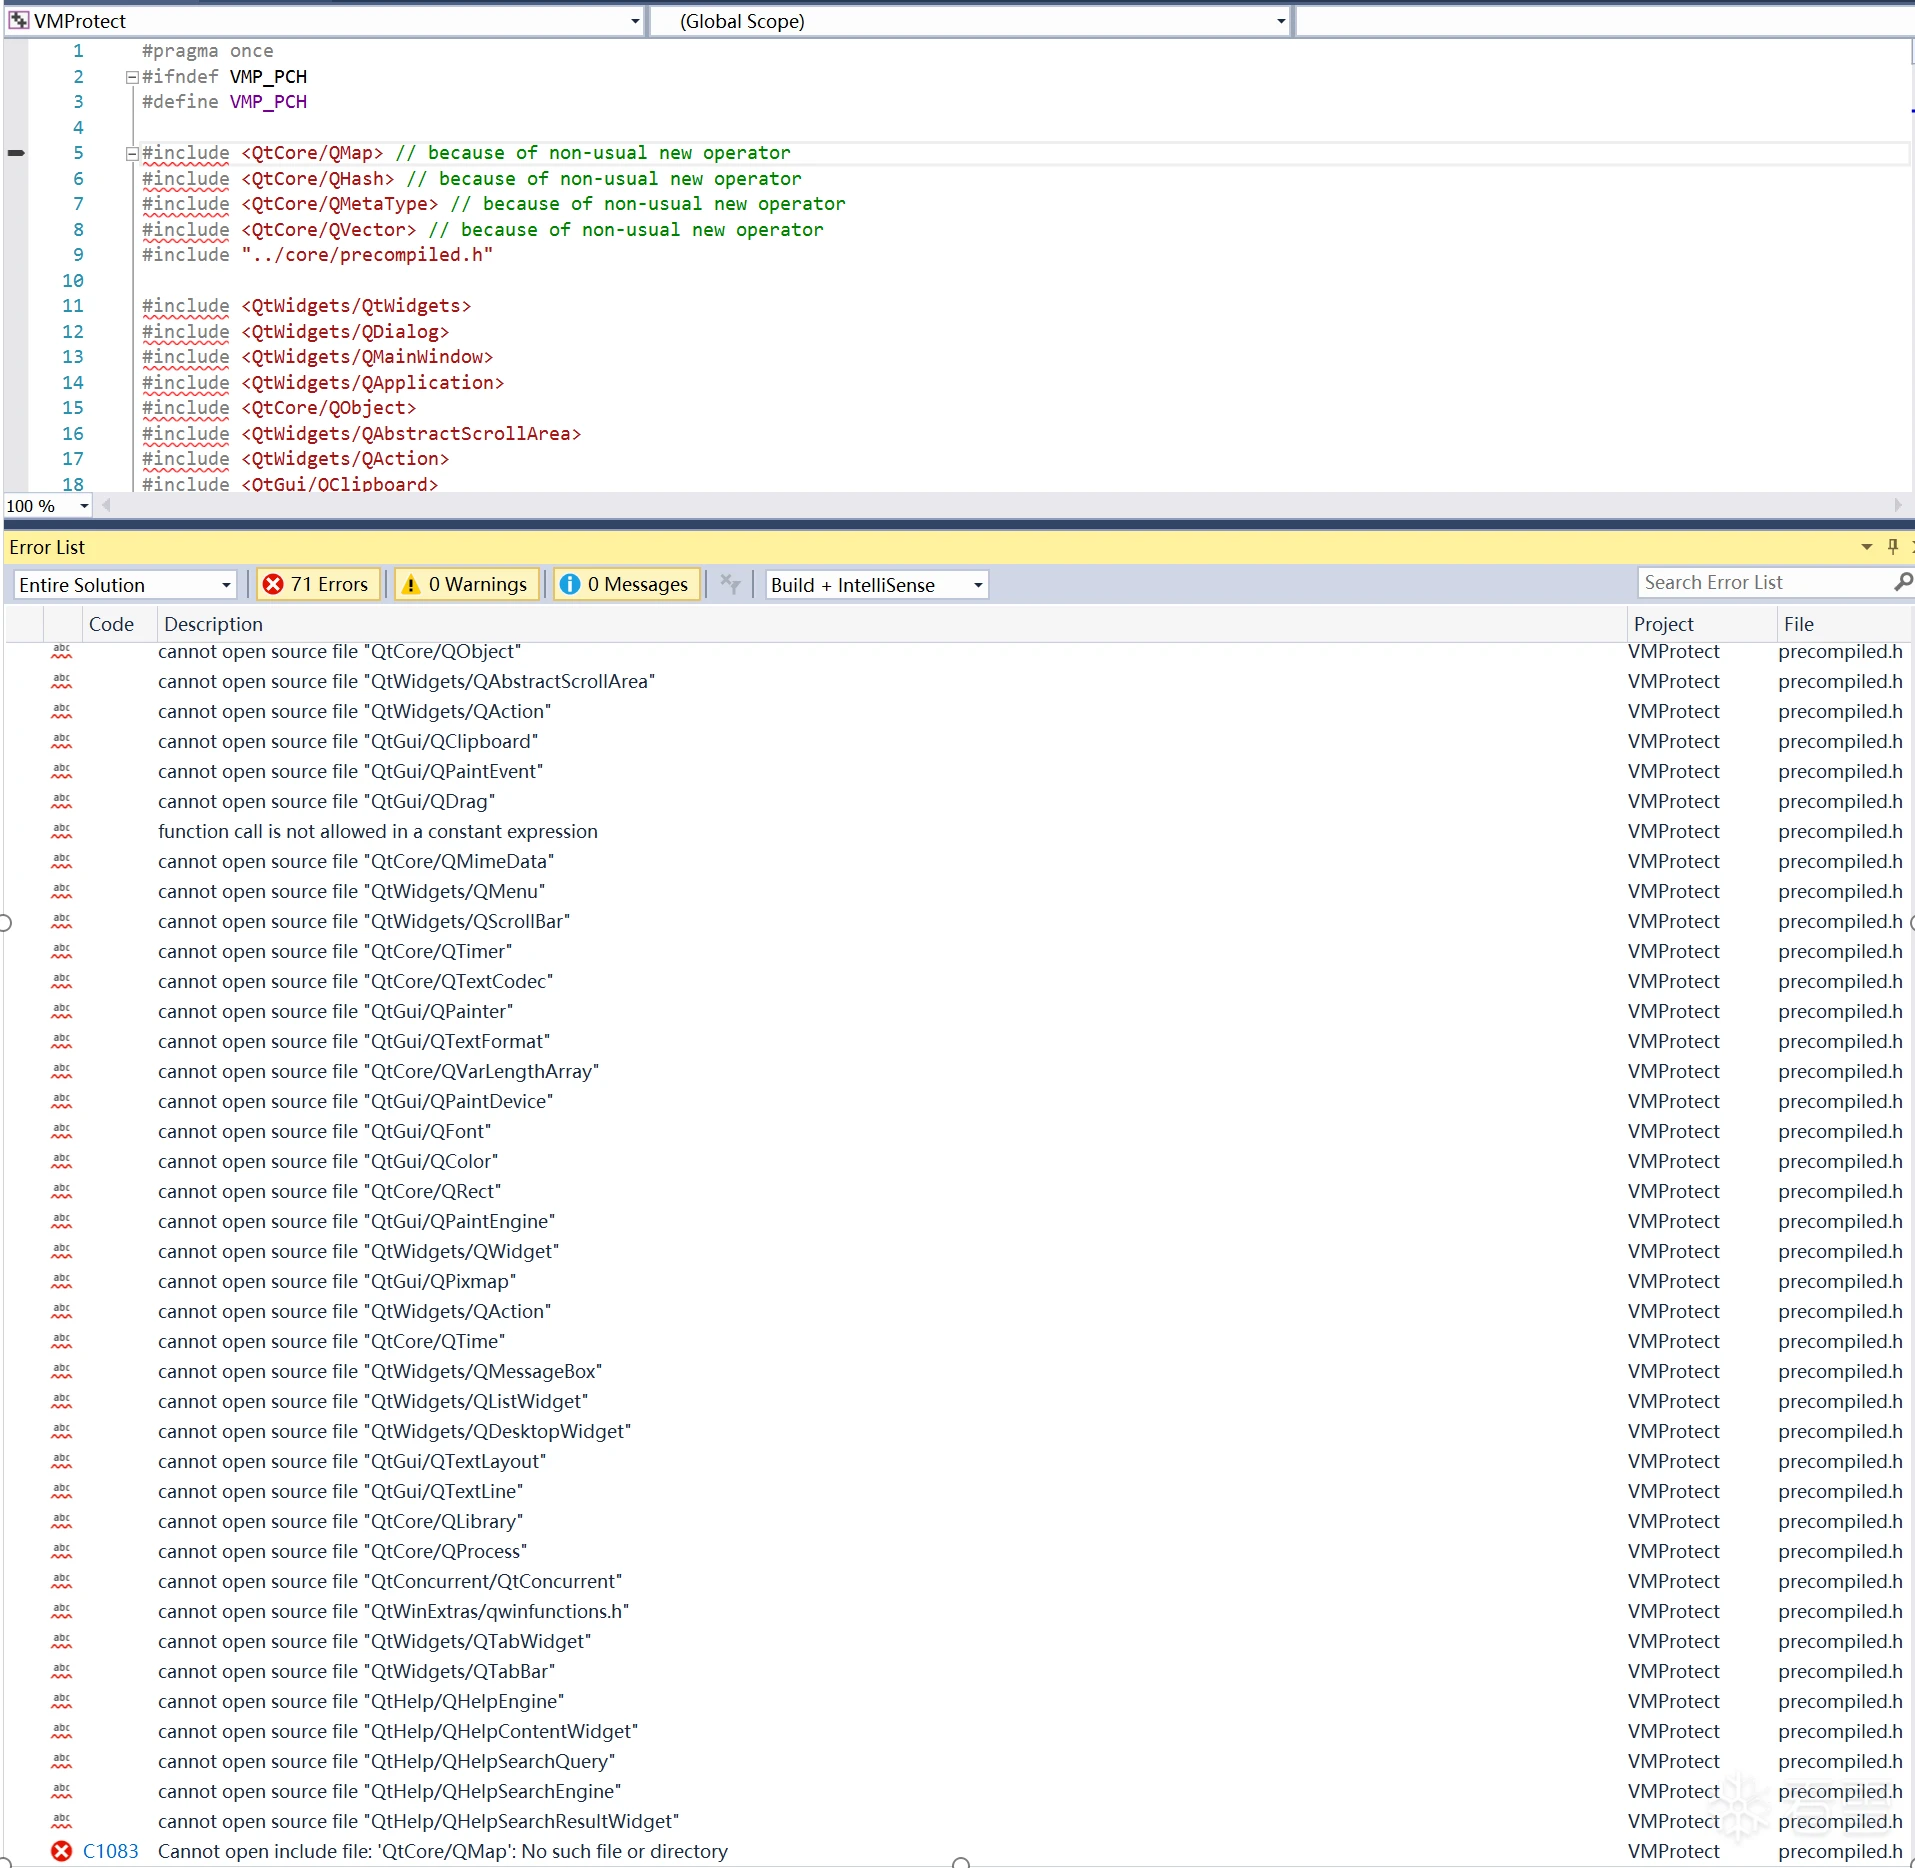Image resolution: width=1915 pixels, height=1868 pixels.
Task: Collapse the #ifndef VMP_PCH block
Action: [x=131, y=77]
